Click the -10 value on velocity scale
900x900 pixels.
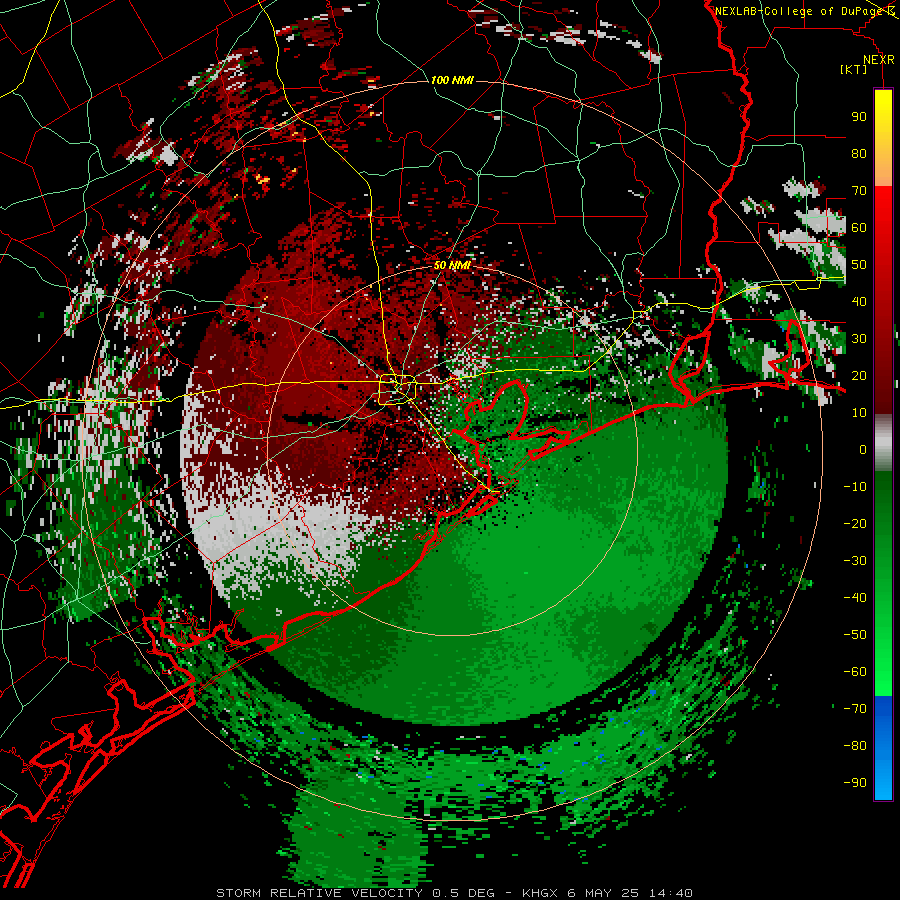pyautogui.click(x=855, y=487)
